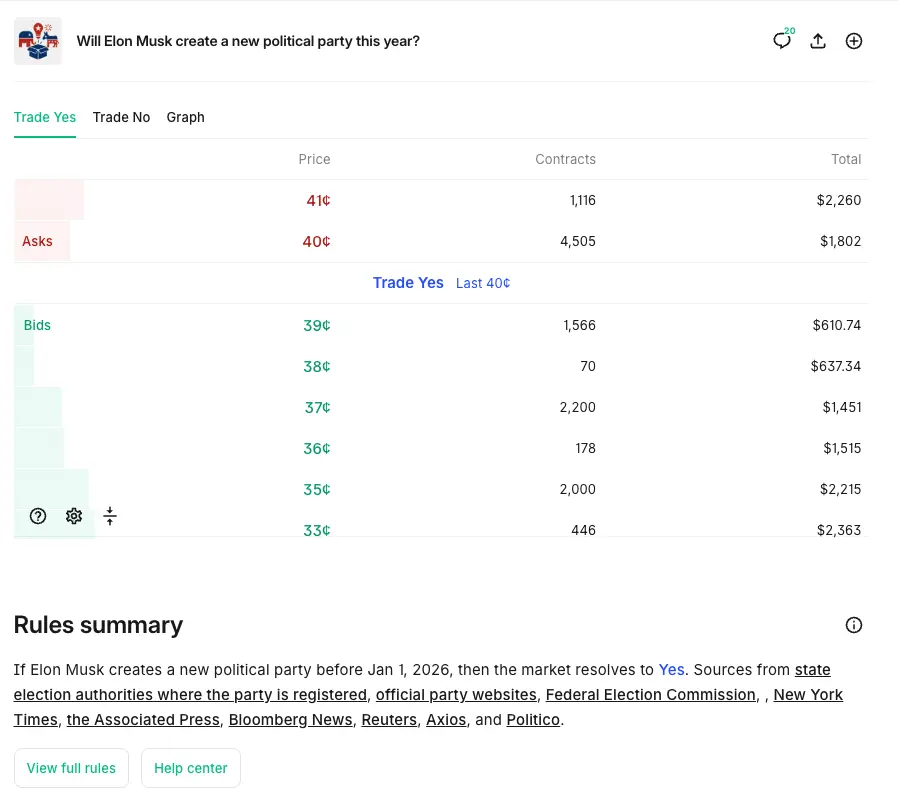This screenshot has width=898, height=790.
Task: Select the 39¢ bid row
Action: 440,325
